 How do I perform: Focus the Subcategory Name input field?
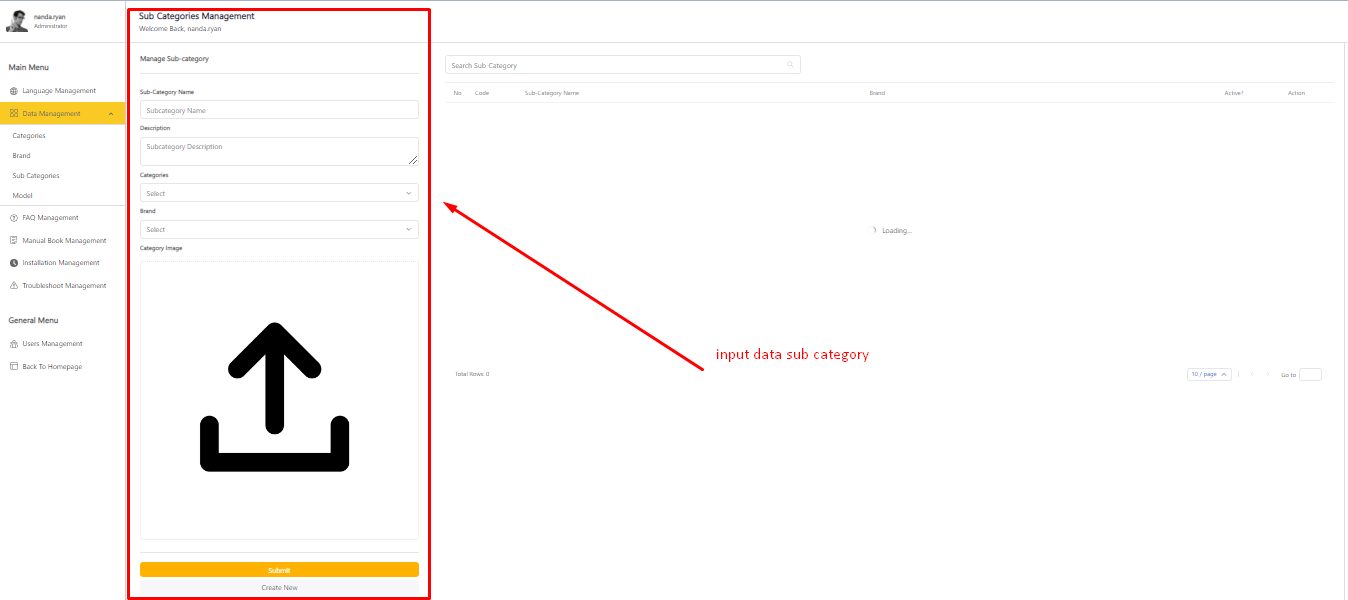279,110
